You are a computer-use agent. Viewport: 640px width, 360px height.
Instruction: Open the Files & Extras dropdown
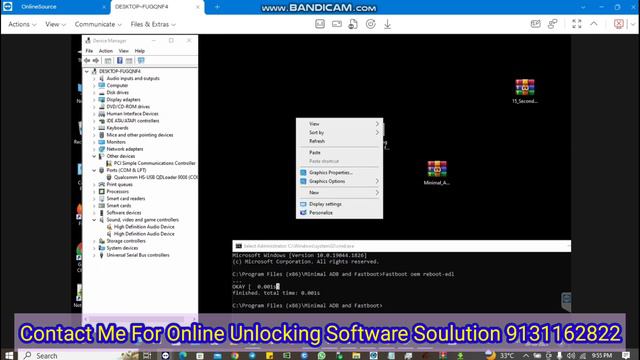pyautogui.click(x=153, y=24)
